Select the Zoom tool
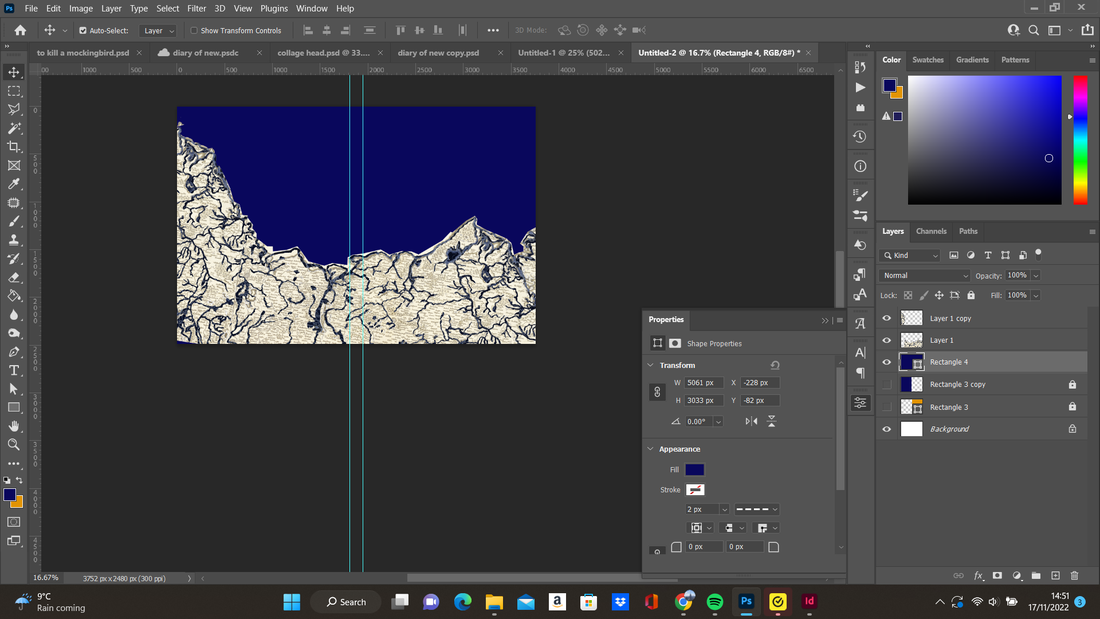Image resolution: width=1100 pixels, height=619 pixels. tap(13, 444)
